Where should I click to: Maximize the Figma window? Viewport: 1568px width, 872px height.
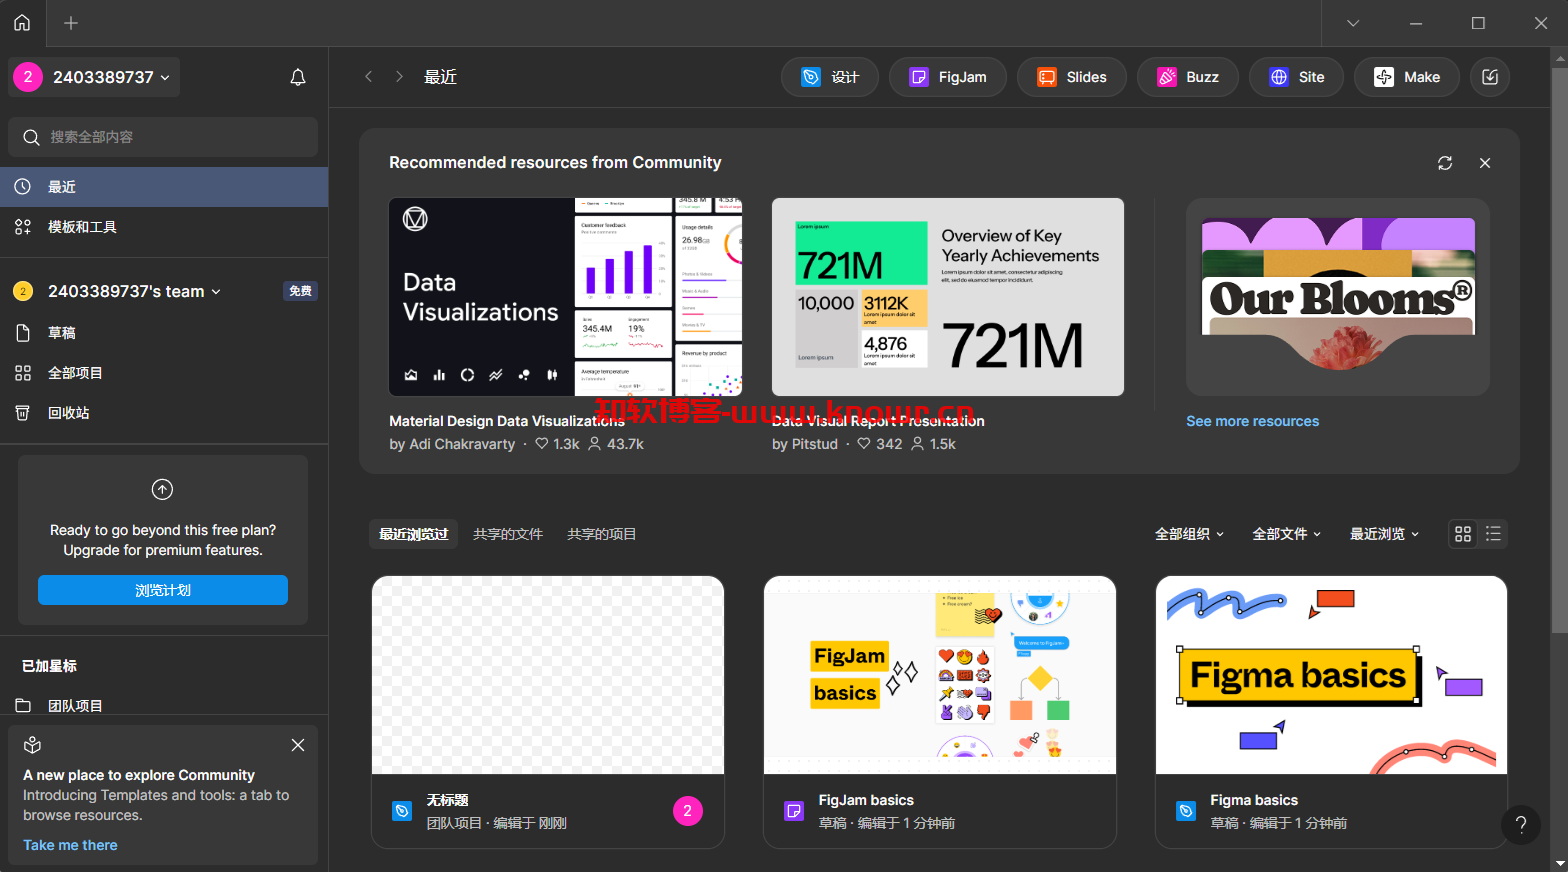[1478, 23]
